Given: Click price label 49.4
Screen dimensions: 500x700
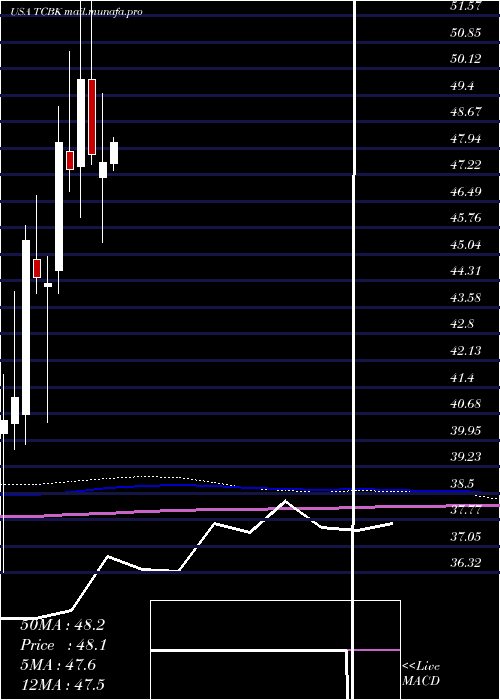Looking at the screenshot, I should click(463, 86).
